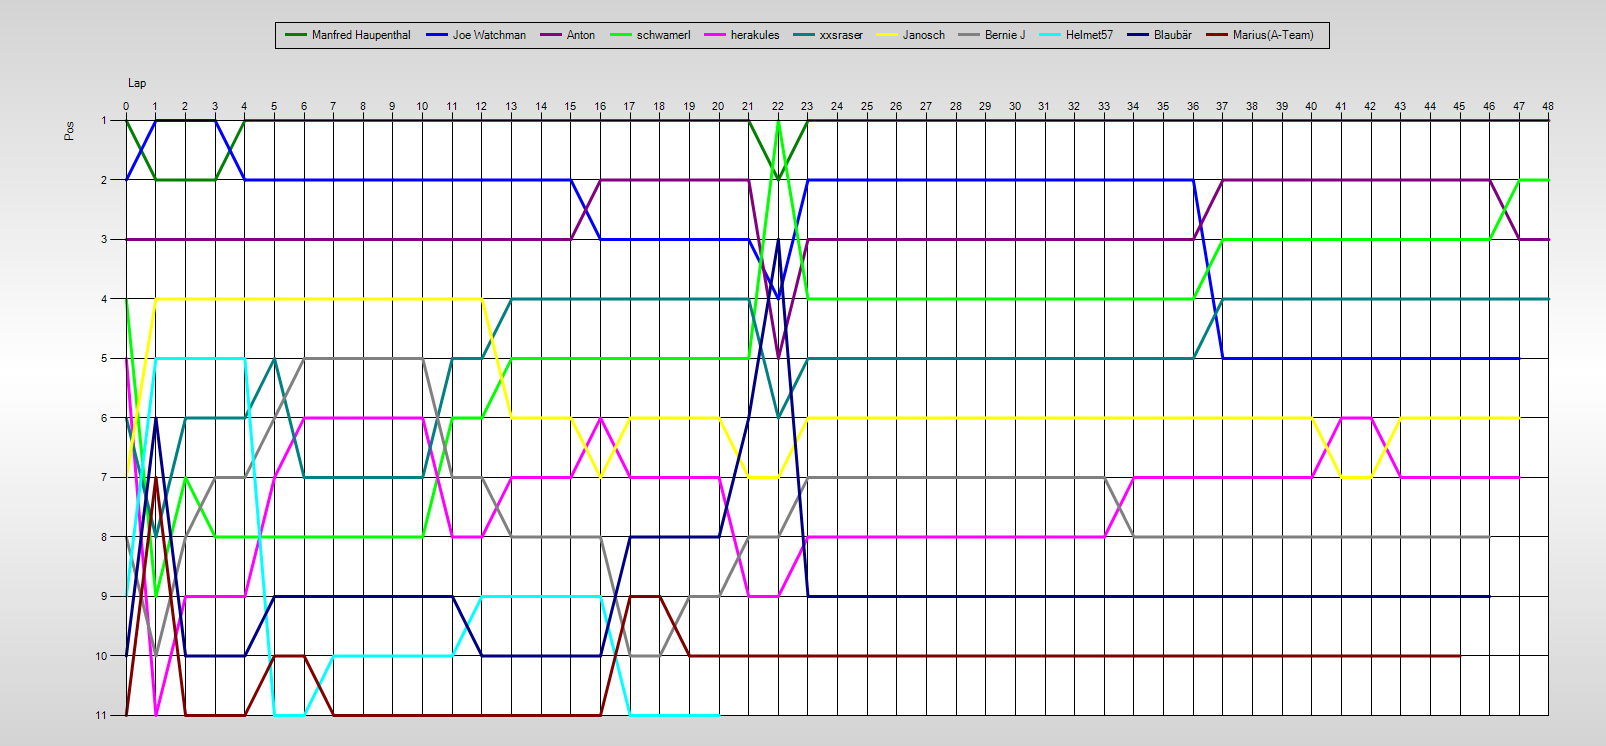Screen dimensions: 1606x746
Task: Click lap number 22 on axis
Action: coord(778,106)
